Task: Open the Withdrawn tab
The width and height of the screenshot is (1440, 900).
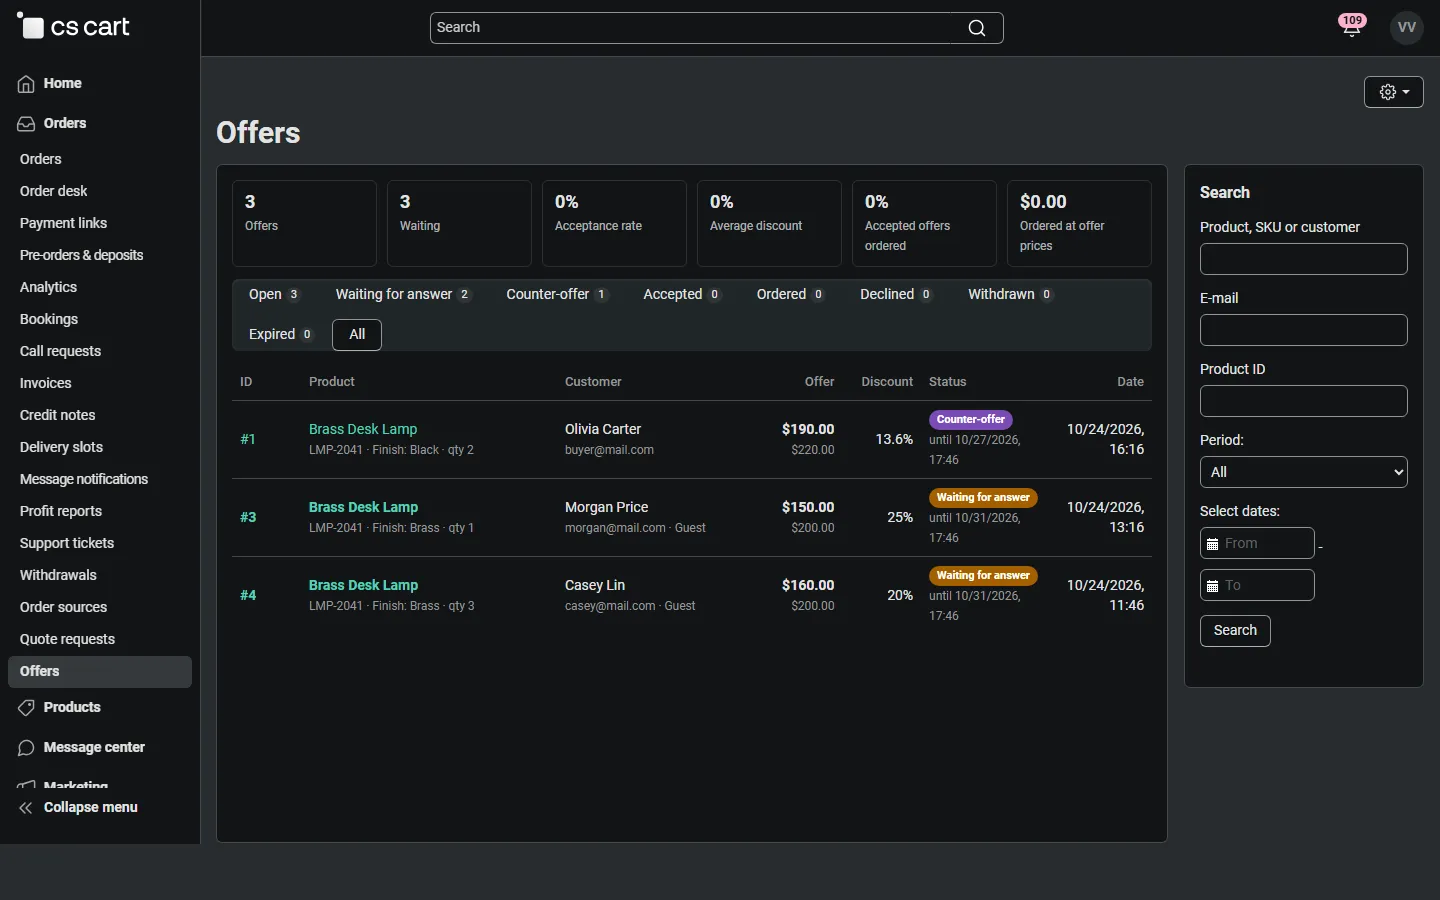Action: coord(1010,294)
